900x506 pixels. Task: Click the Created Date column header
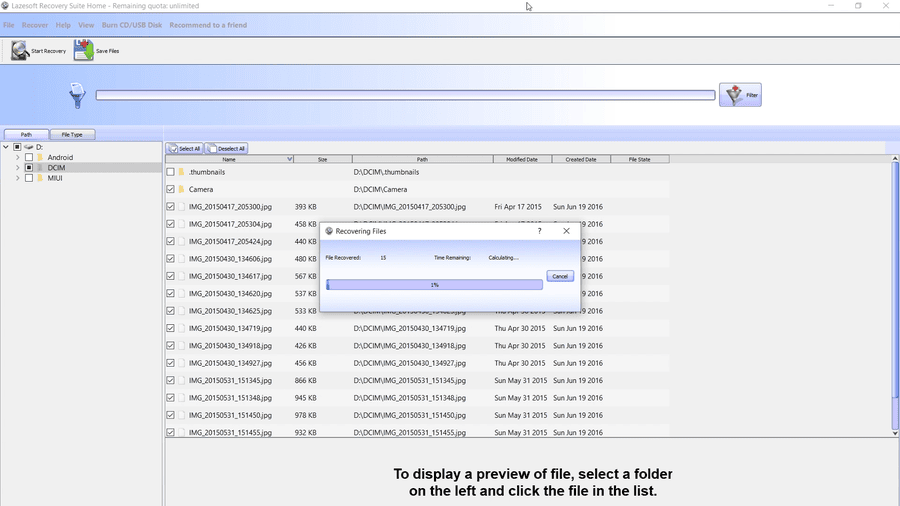581,159
